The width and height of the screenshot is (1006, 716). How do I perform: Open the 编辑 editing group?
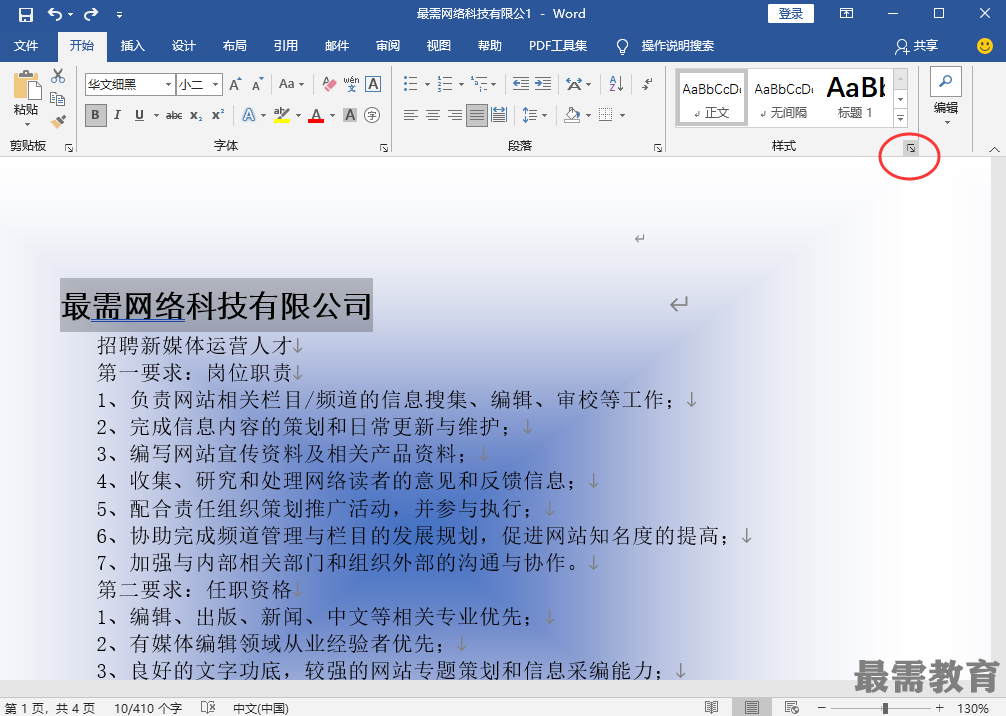(946, 96)
